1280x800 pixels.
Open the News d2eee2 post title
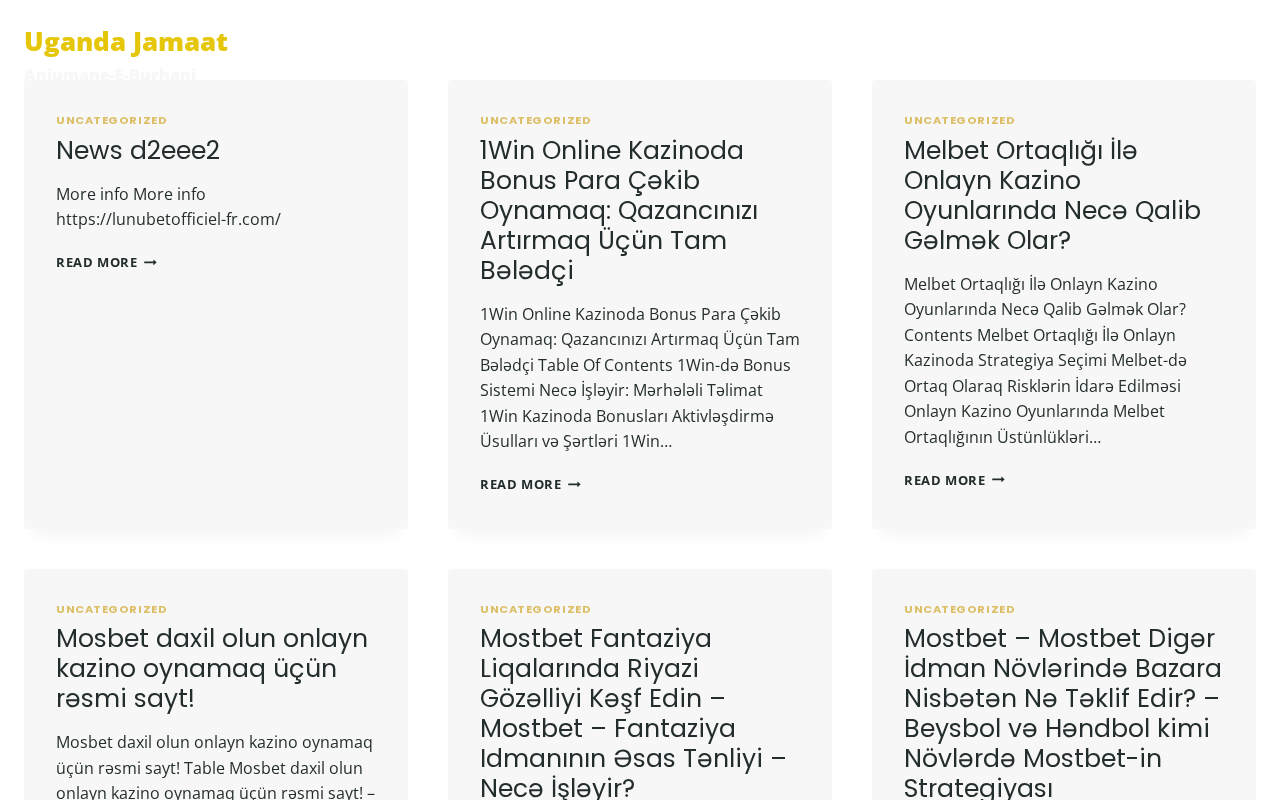pyautogui.click(x=138, y=150)
